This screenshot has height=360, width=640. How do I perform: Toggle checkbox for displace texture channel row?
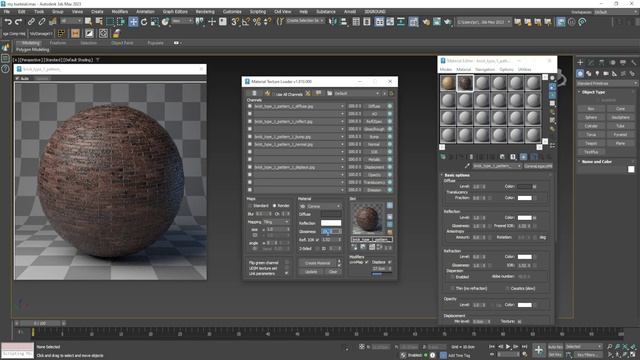250,167
